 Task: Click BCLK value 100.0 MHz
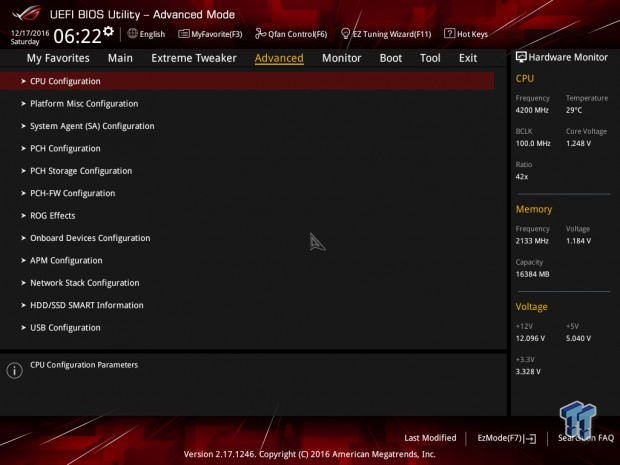click(x=533, y=144)
